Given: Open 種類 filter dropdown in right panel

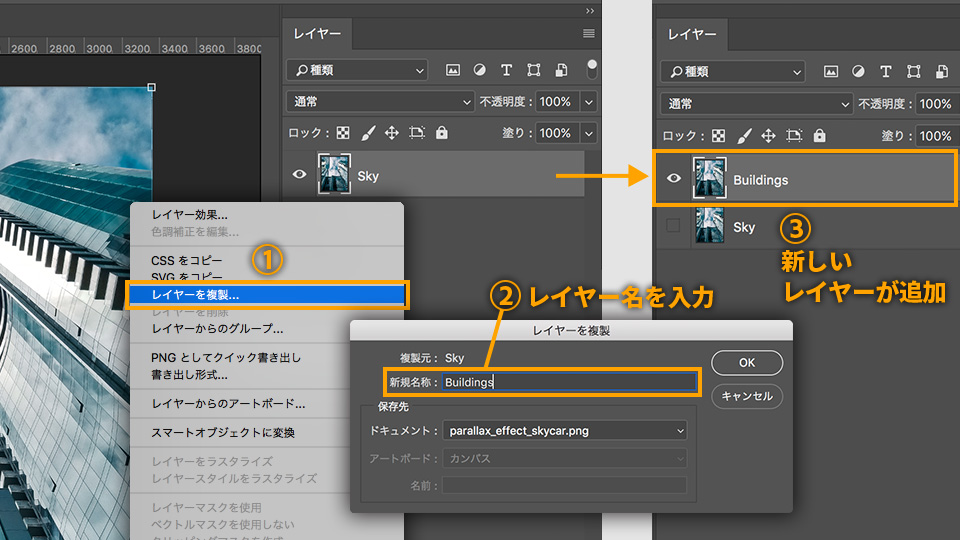Looking at the screenshot, I should tap(732, 72).
